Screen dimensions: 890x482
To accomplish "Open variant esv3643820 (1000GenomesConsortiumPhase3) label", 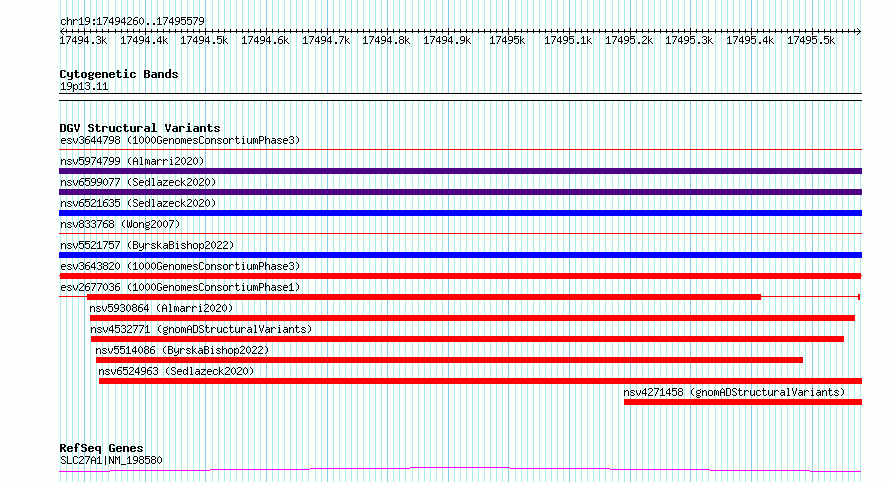I will tap(180, 266).
